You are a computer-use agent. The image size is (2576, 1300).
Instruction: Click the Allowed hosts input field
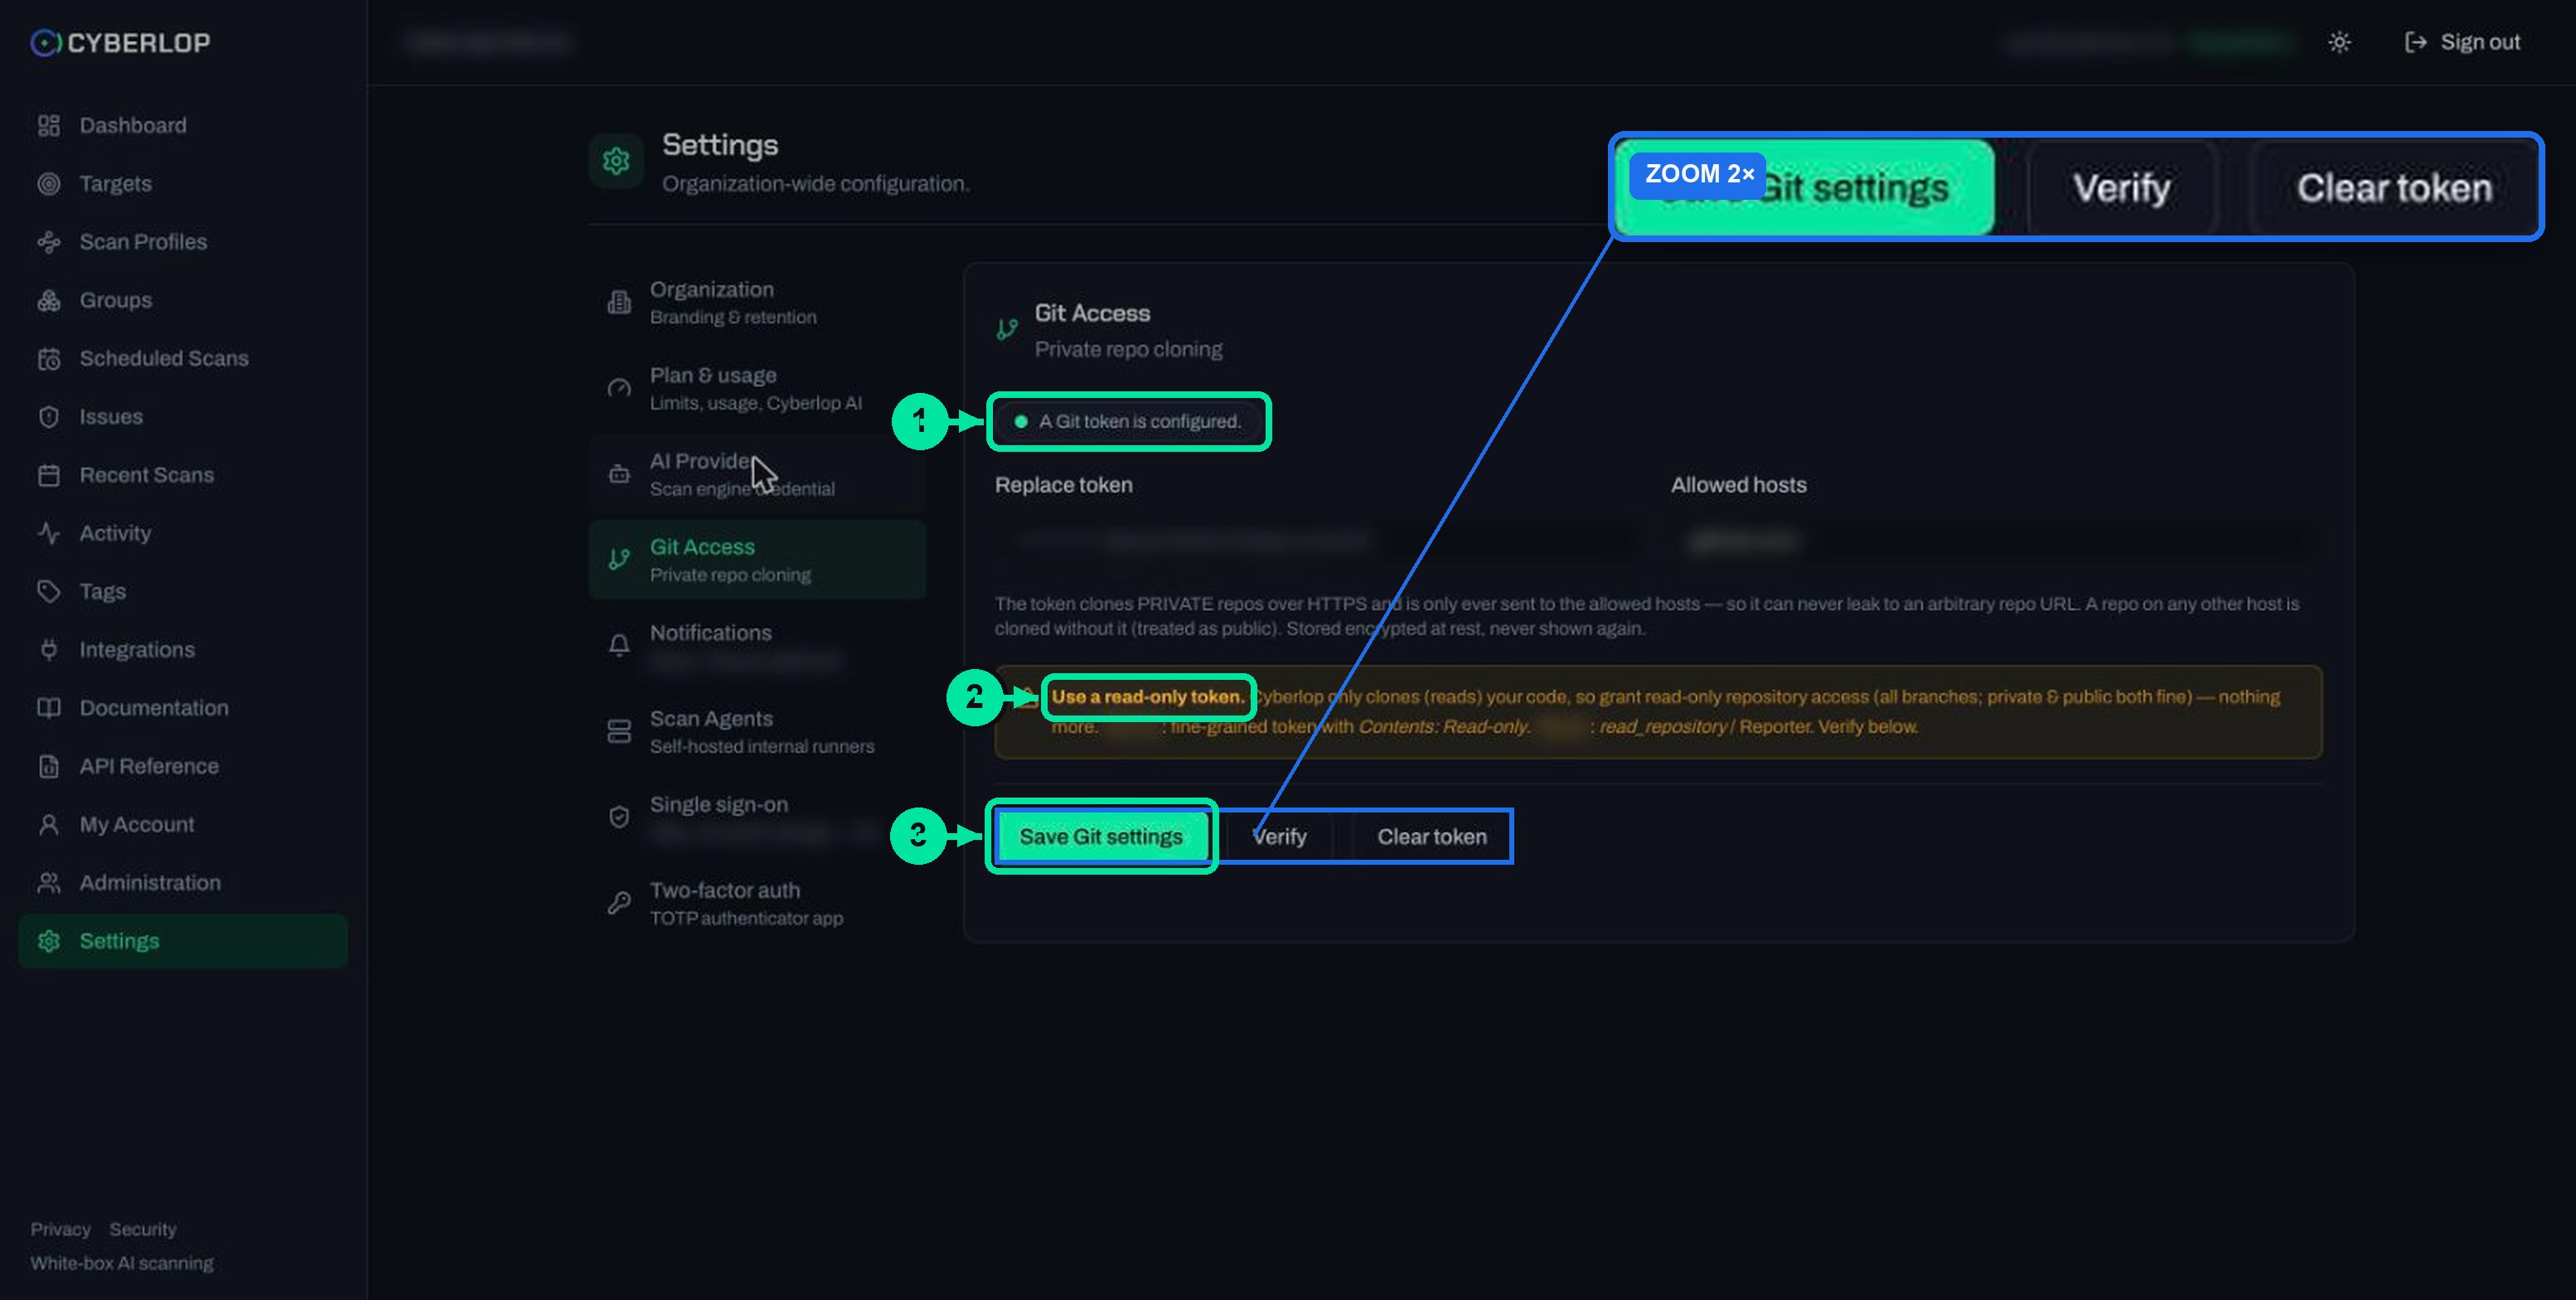1996,541
